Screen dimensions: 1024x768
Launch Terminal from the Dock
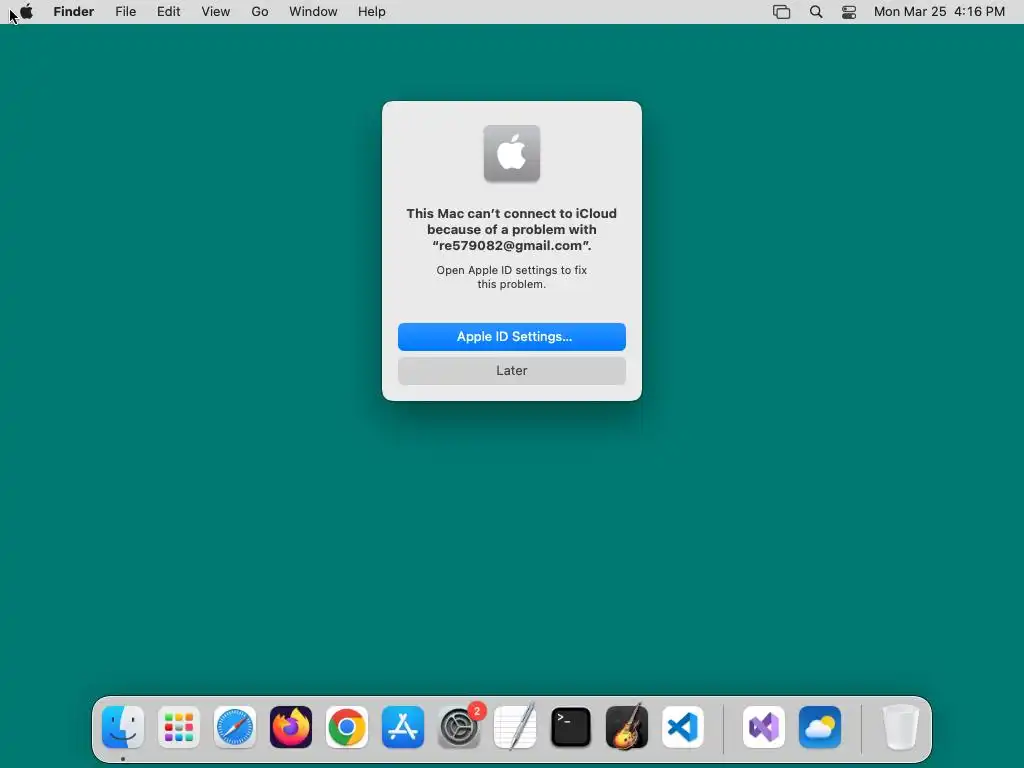(571, 727)
